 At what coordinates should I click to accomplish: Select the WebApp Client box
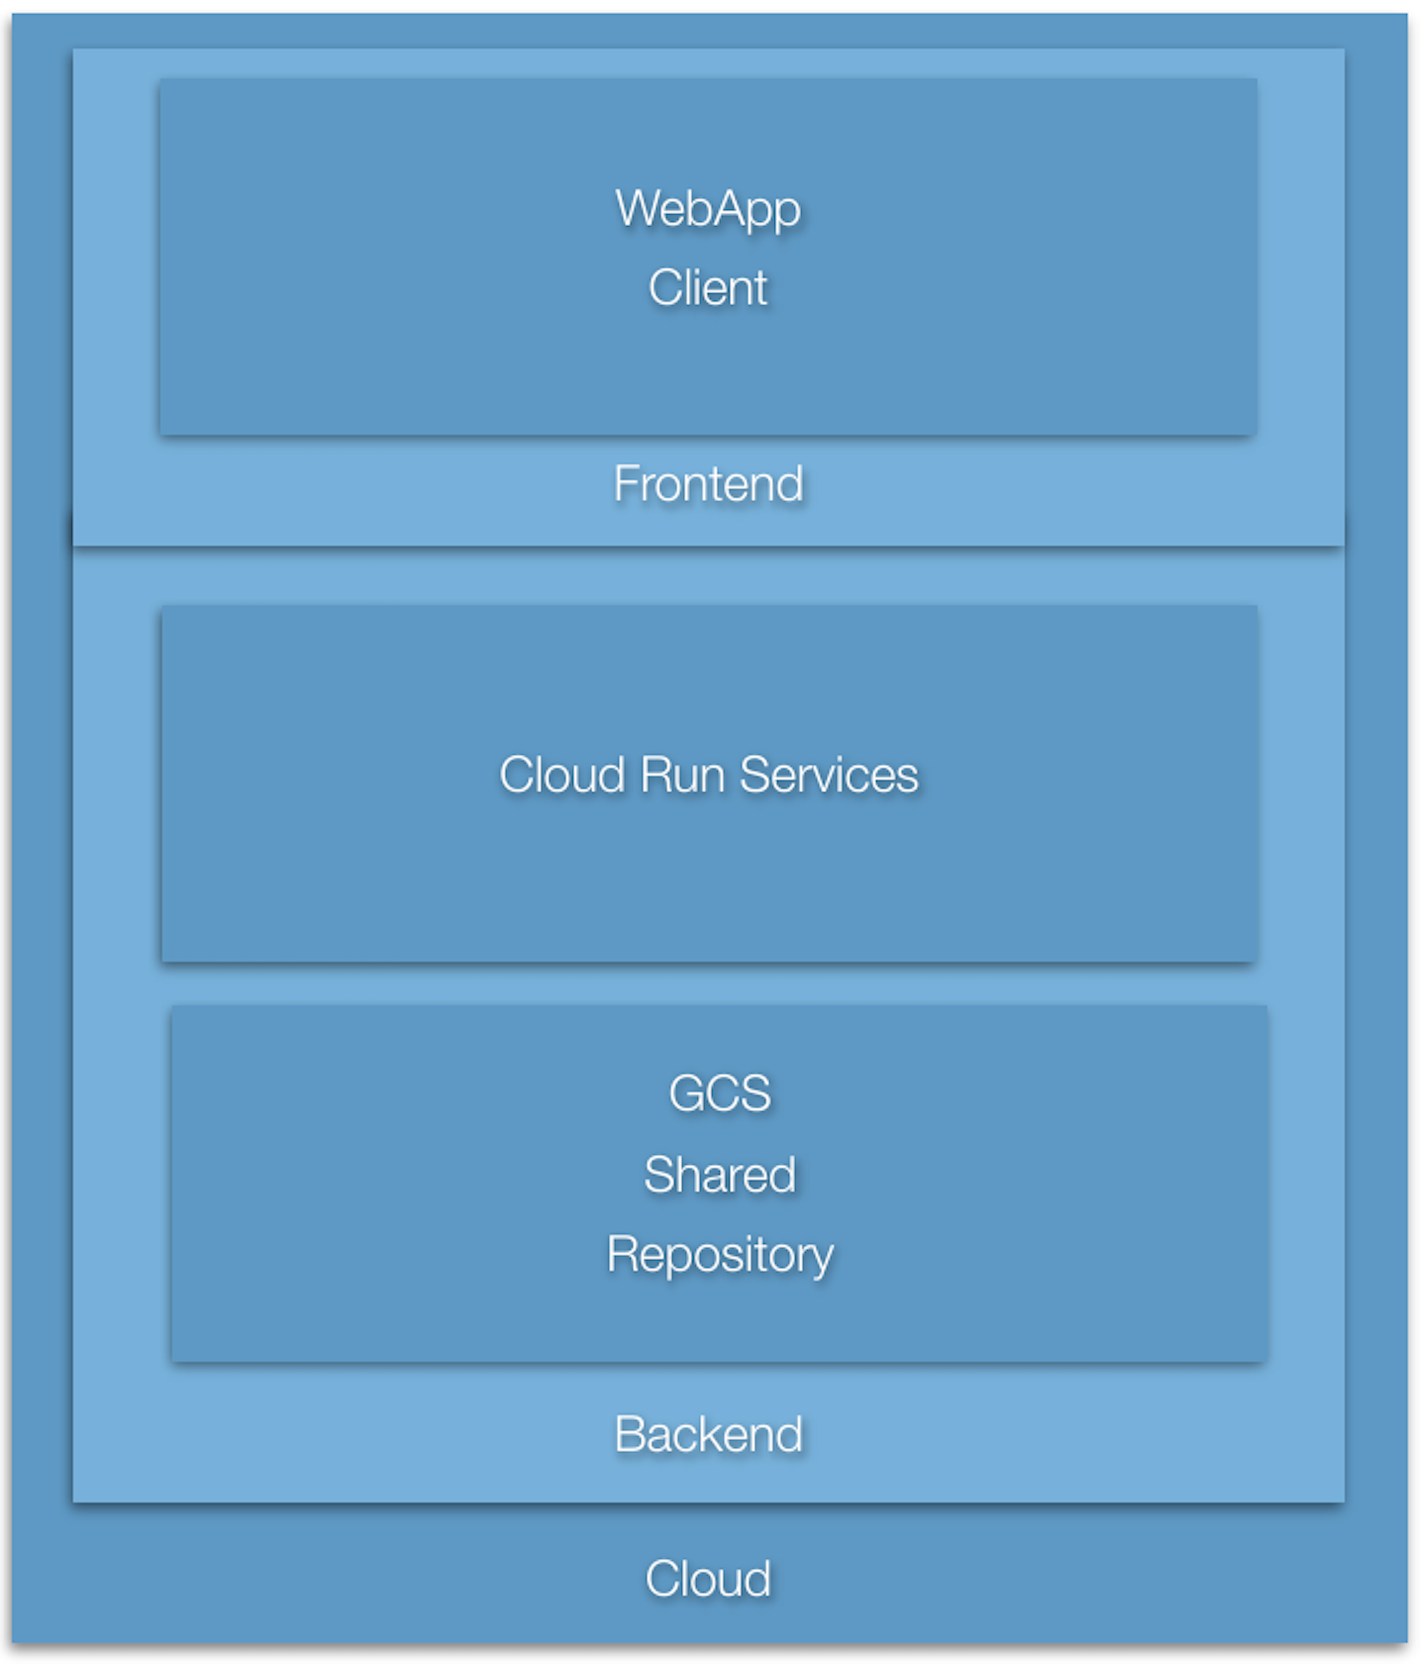(708, 257)
